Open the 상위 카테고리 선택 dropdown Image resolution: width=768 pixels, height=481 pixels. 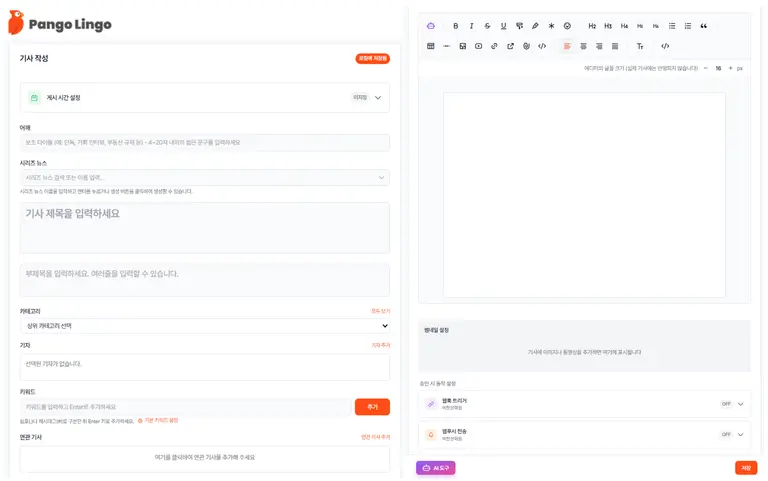pyautogui.click(x=205, y=326)
